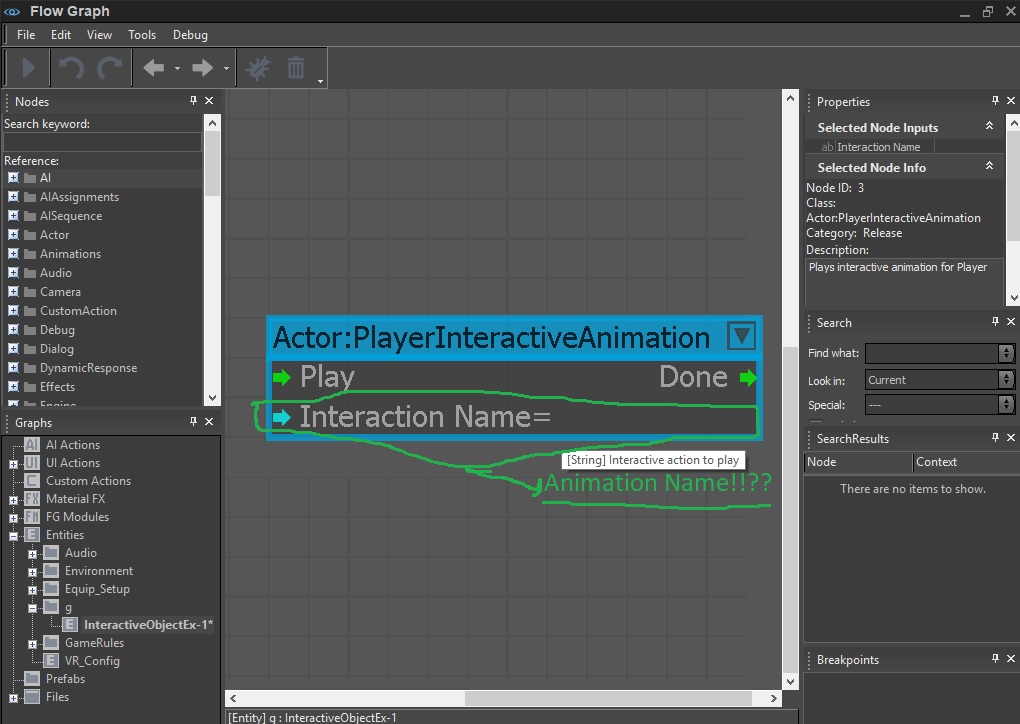This screenshot has height=724, width=1020.
Task: Click the Search keyword input field
Action: [x=102, y=142]
